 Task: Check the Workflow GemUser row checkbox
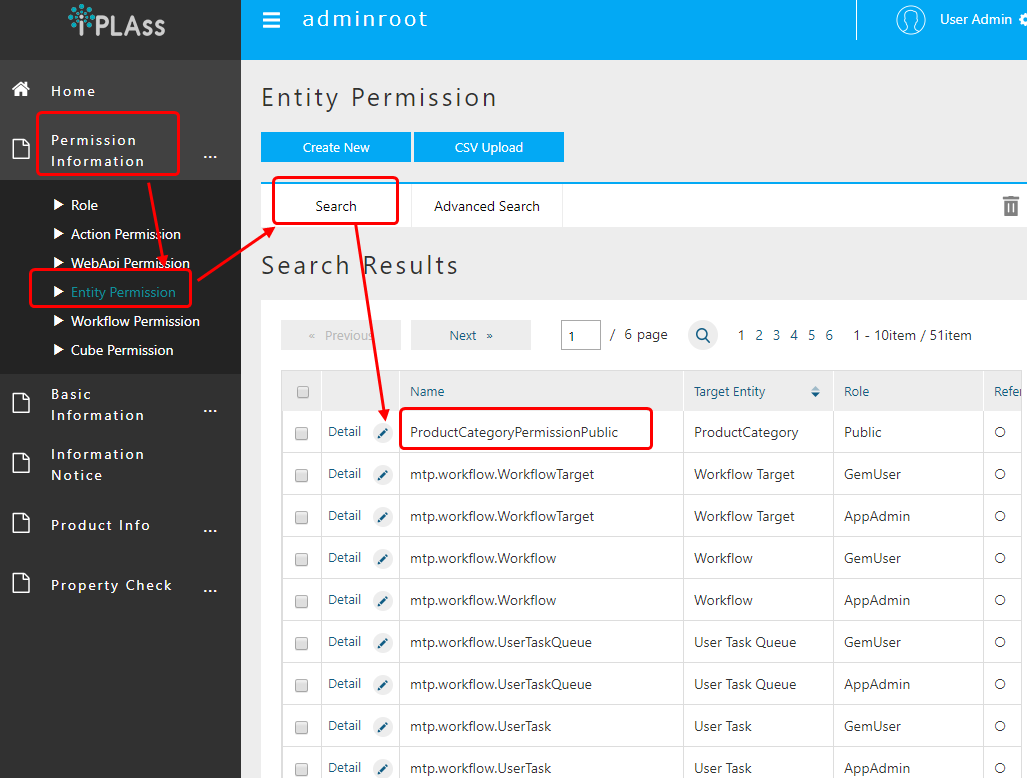(301, 559)
